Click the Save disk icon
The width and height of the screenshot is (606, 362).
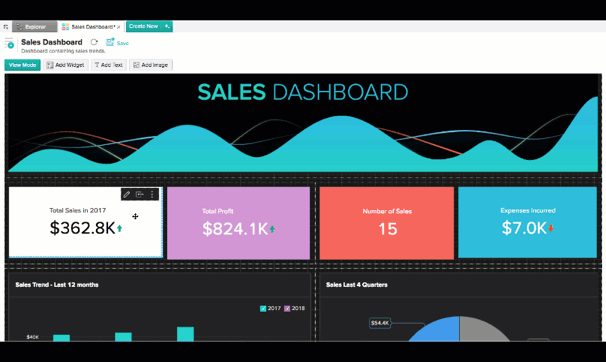click(x=111, y=42)
